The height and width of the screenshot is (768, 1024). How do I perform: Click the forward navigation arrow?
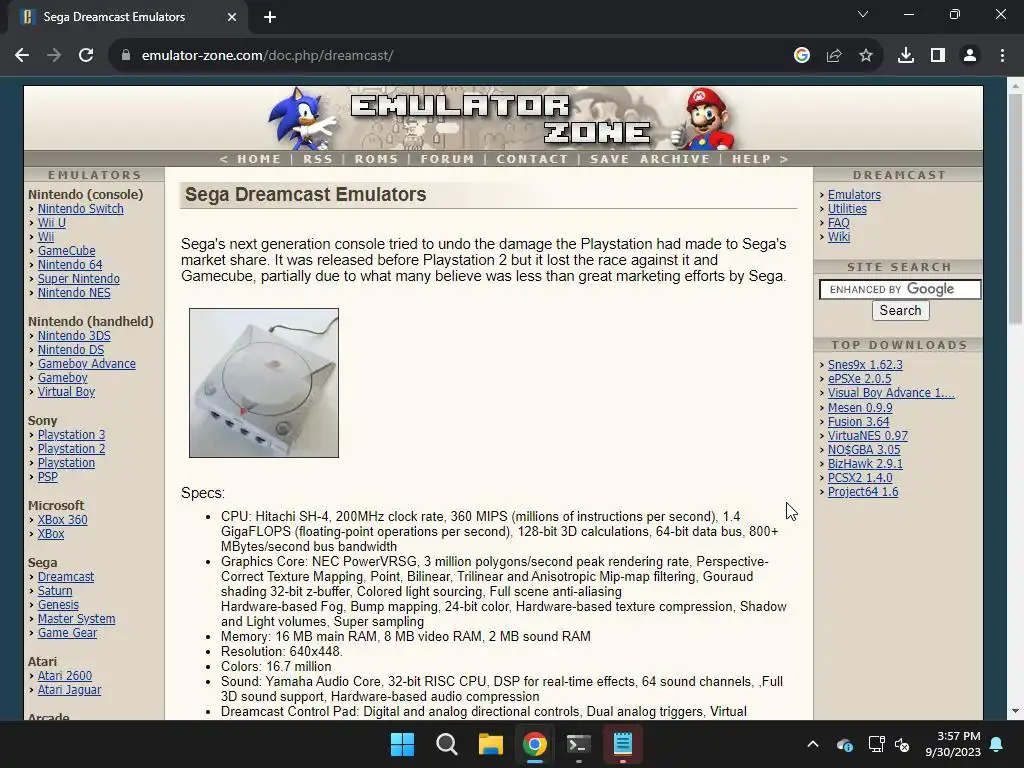(x=54, y=56)
